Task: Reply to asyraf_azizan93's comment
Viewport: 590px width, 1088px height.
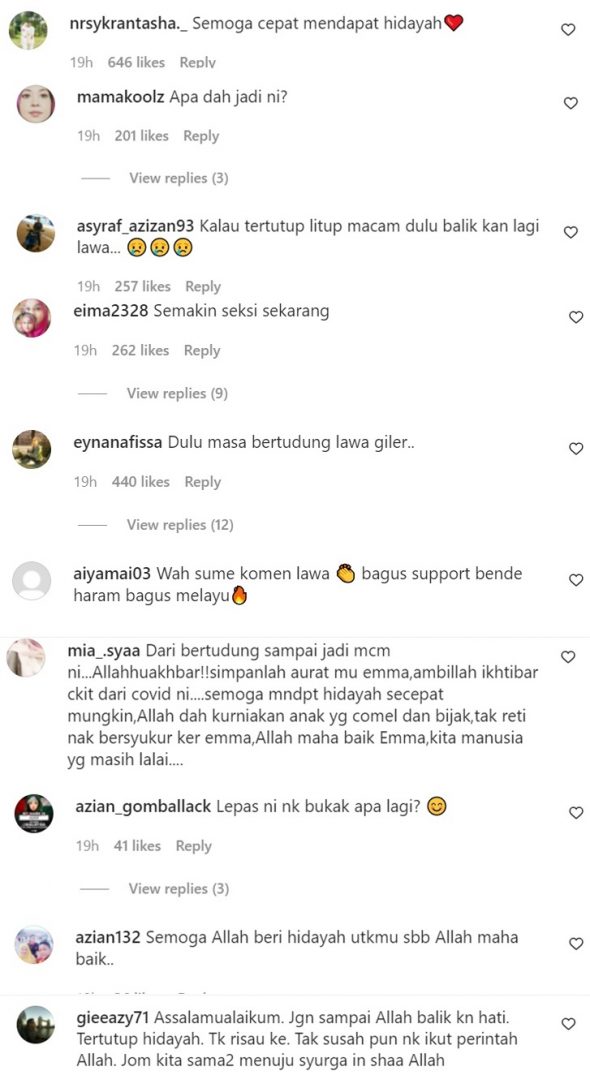Action: tap(203, 287)
